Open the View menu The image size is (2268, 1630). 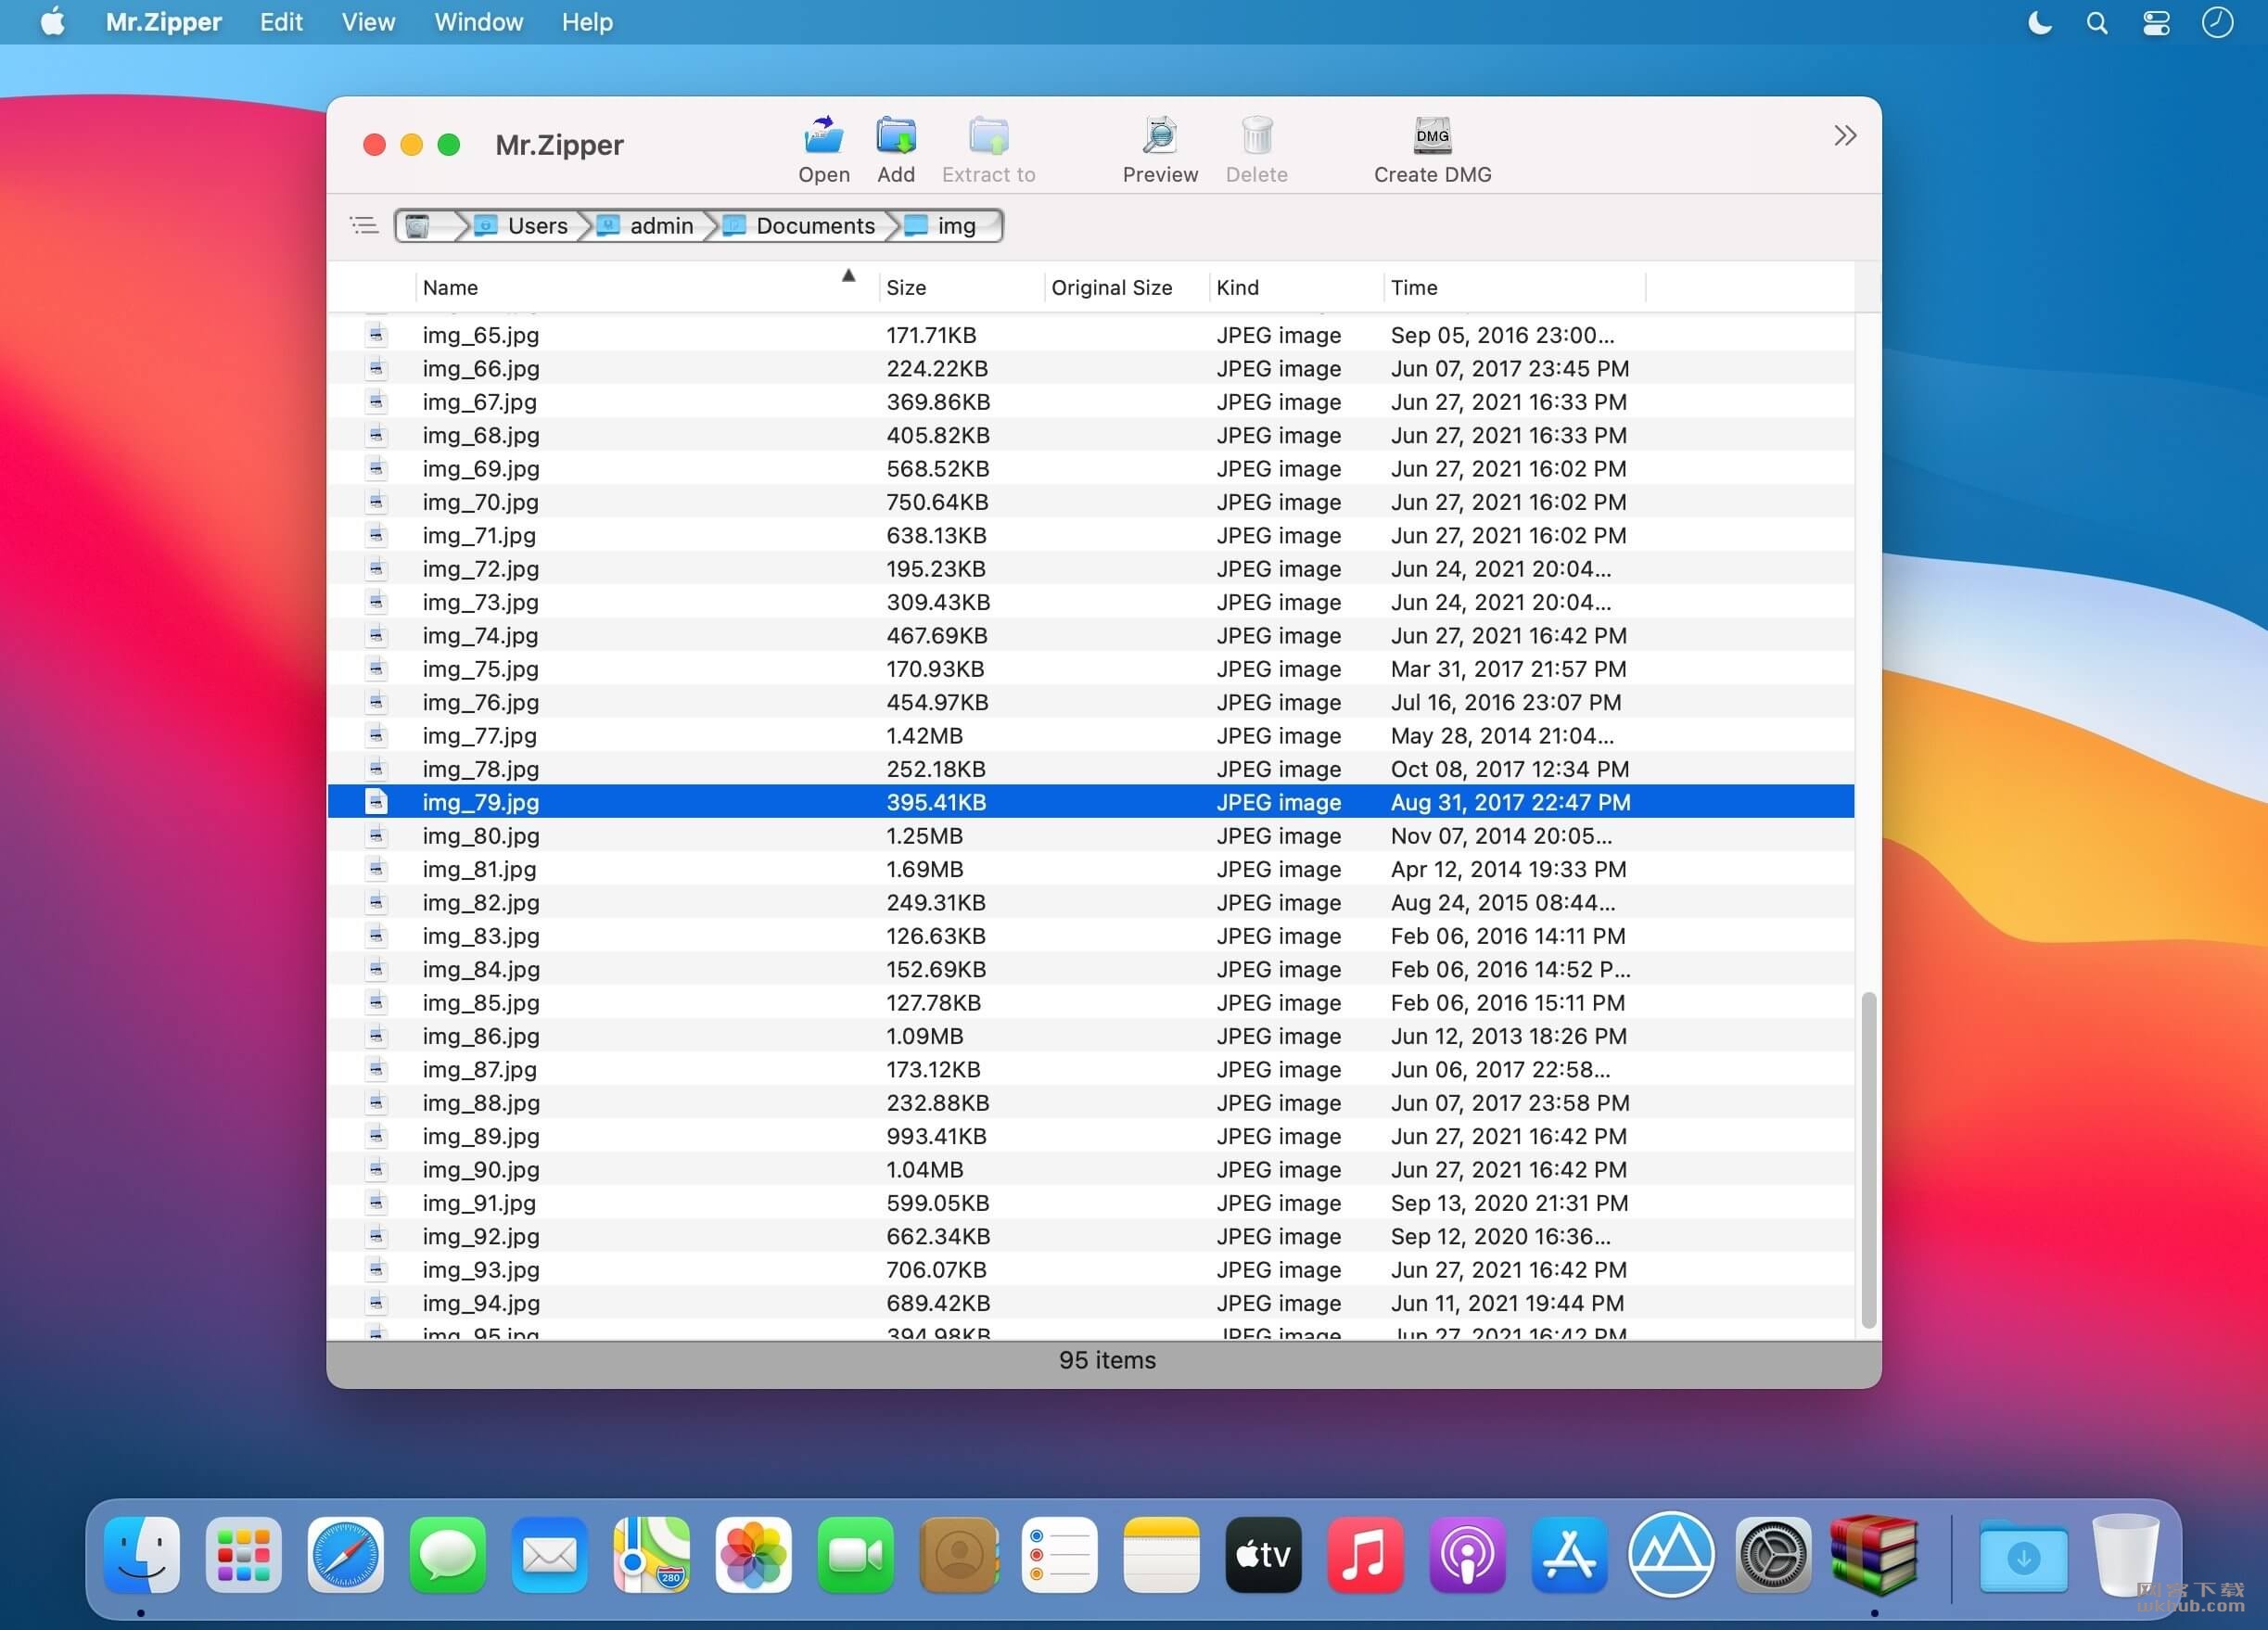pyautogui.click(x=368, y=22)
